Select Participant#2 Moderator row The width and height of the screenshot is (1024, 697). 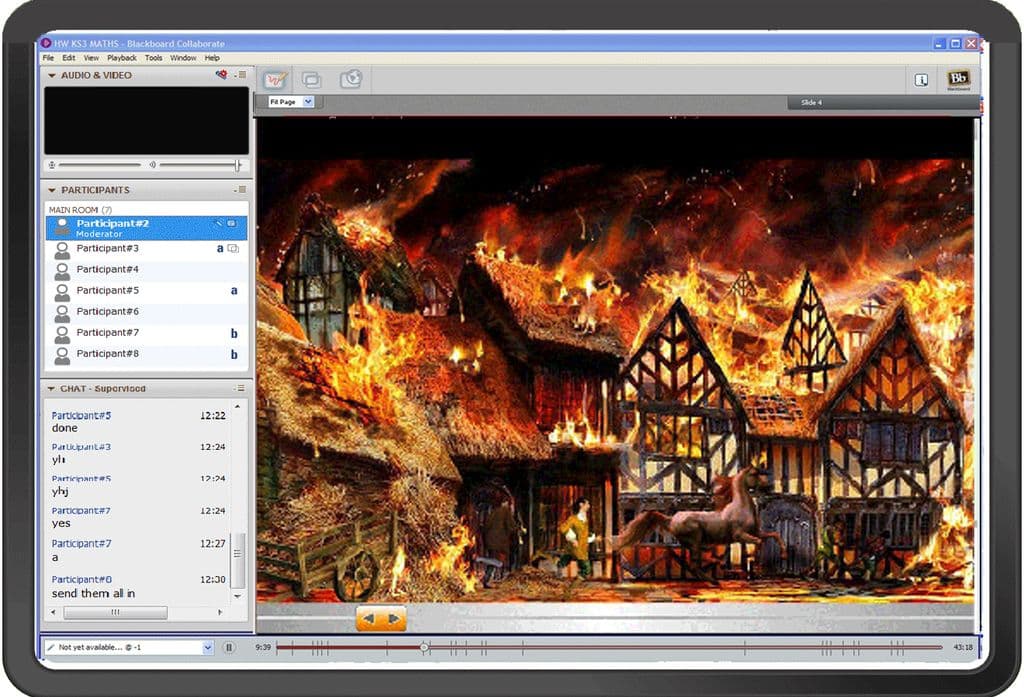coord(146,228)
